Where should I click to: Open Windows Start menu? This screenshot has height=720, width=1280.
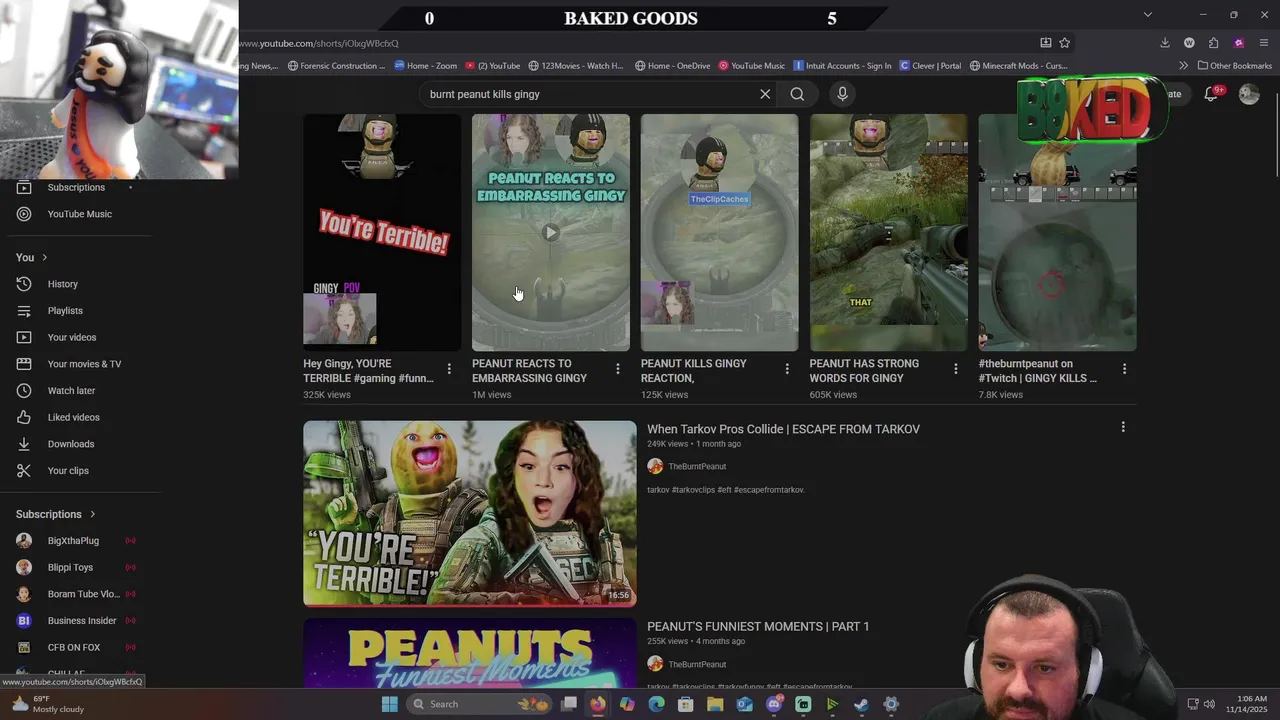click(389, 704)
